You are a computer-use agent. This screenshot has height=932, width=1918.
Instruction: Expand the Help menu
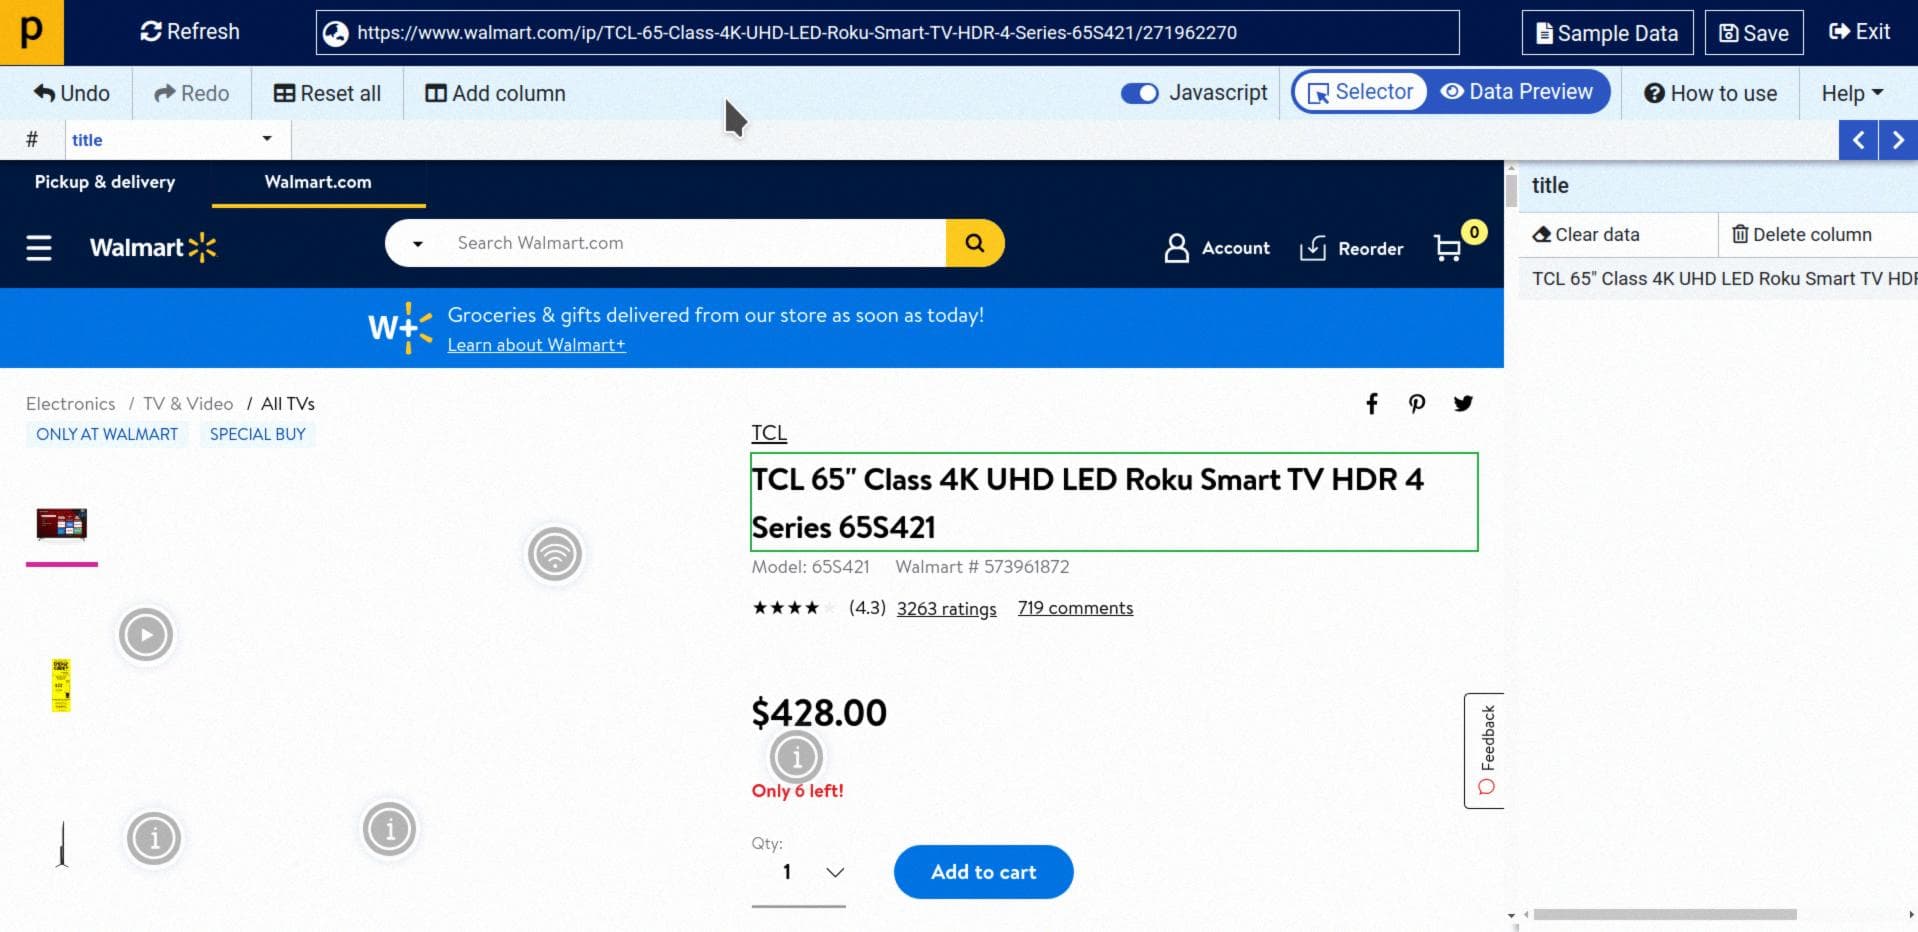point(1852,93)
